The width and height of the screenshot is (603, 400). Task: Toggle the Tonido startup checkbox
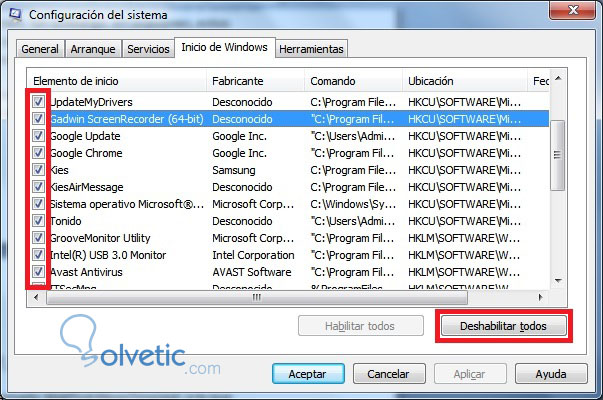[x=38, y=221]
